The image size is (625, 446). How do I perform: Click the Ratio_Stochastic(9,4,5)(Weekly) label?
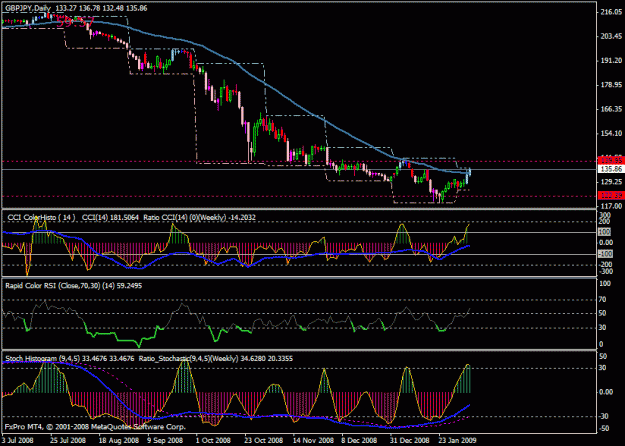[x=188, y=358]
